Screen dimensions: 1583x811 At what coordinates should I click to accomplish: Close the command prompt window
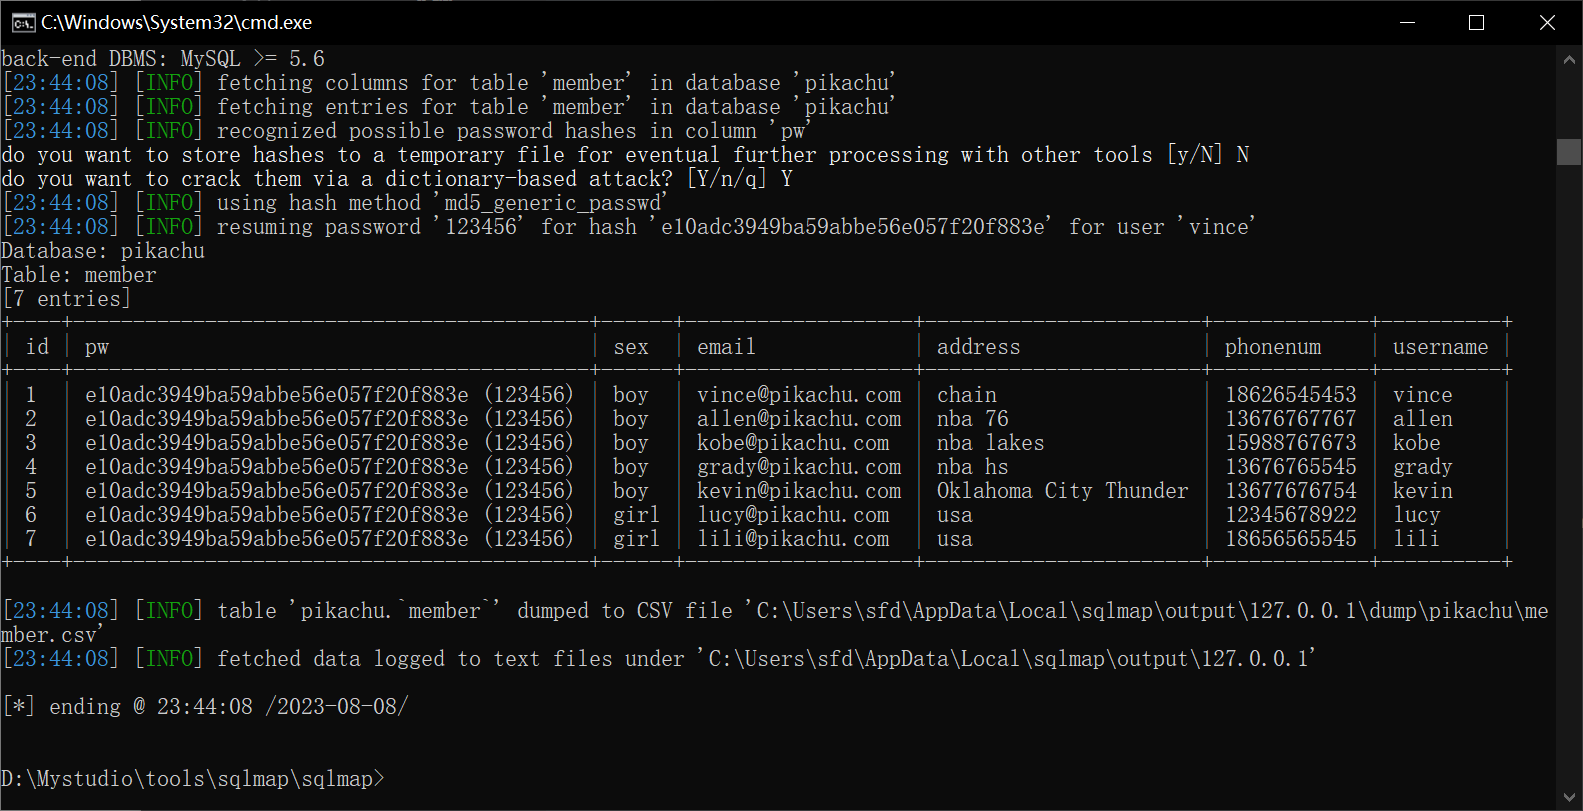coord(1547,22)
